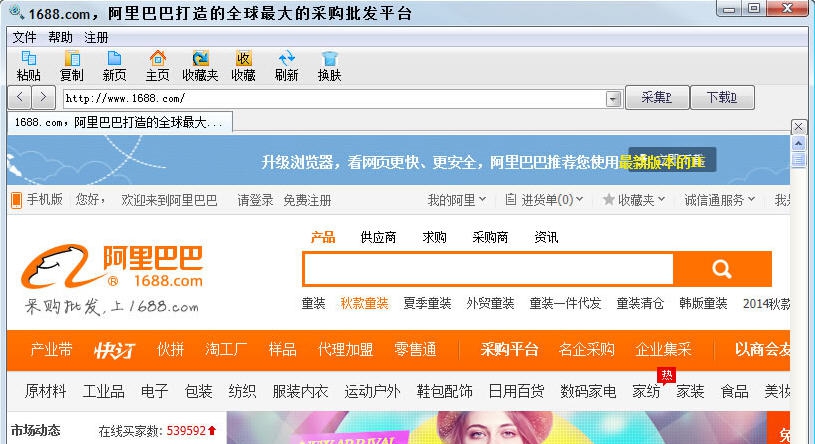This screenshot has height=444, width=815.
Task: Go back with the left arrow button
Action: tap(20, 97)
